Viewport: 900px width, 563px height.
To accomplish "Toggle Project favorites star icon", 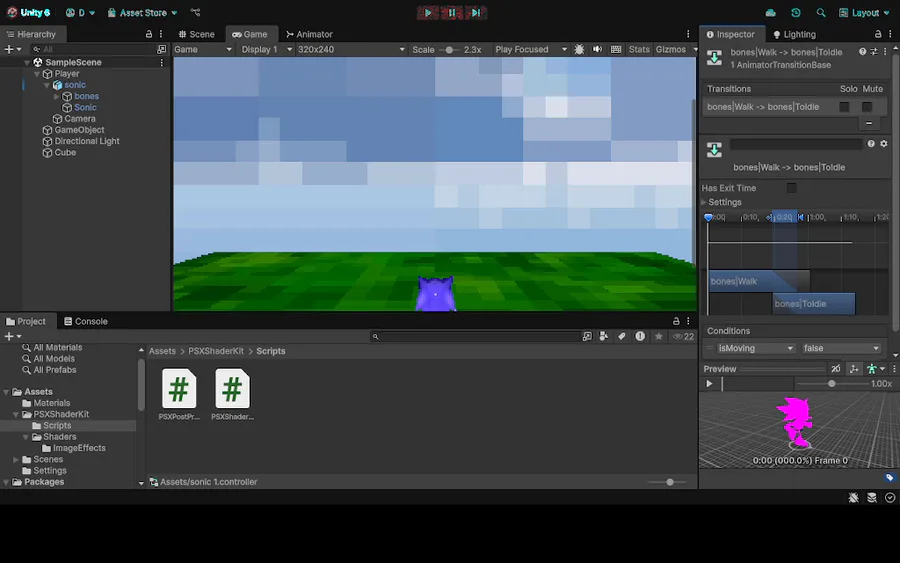I will [x=659, y=336].
